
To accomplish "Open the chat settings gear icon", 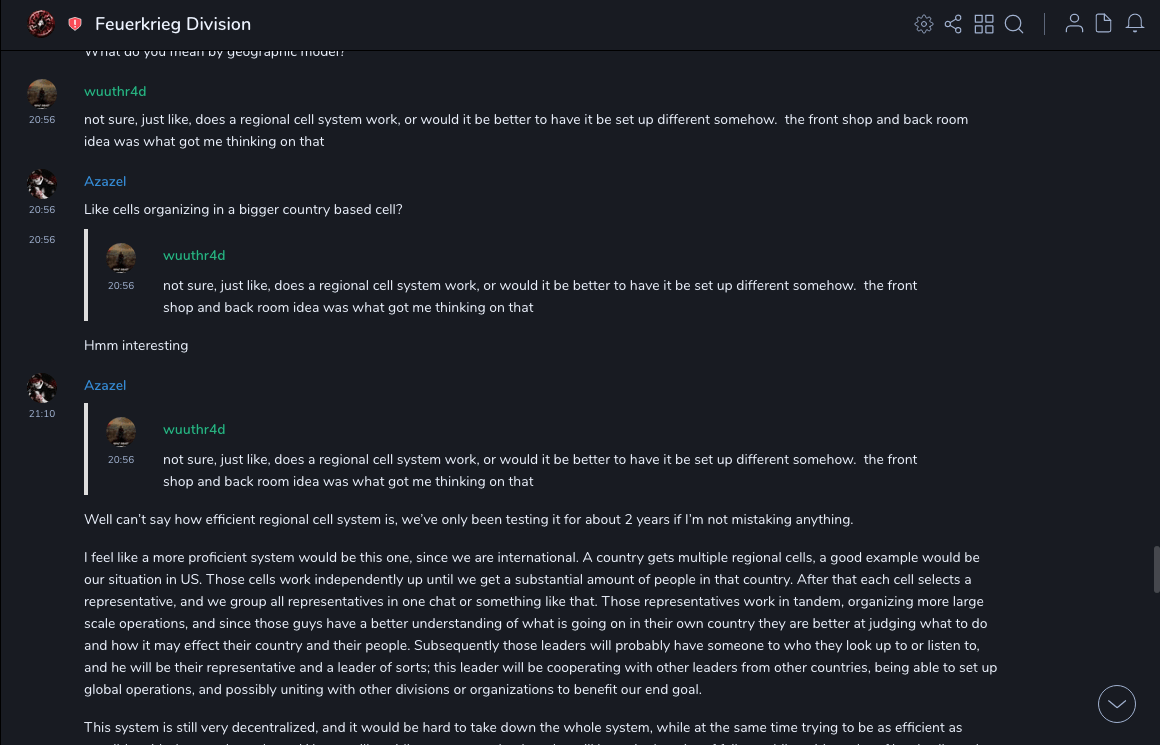I will 924,24.
